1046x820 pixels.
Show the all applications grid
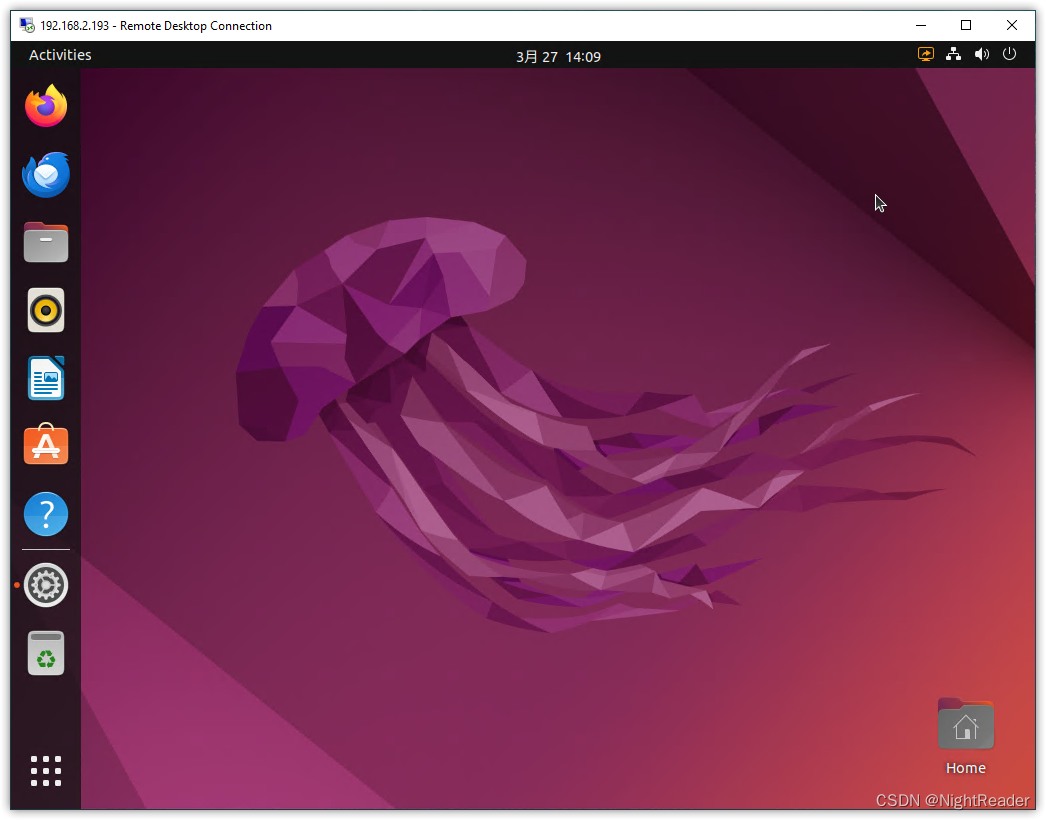pos(45,770)
